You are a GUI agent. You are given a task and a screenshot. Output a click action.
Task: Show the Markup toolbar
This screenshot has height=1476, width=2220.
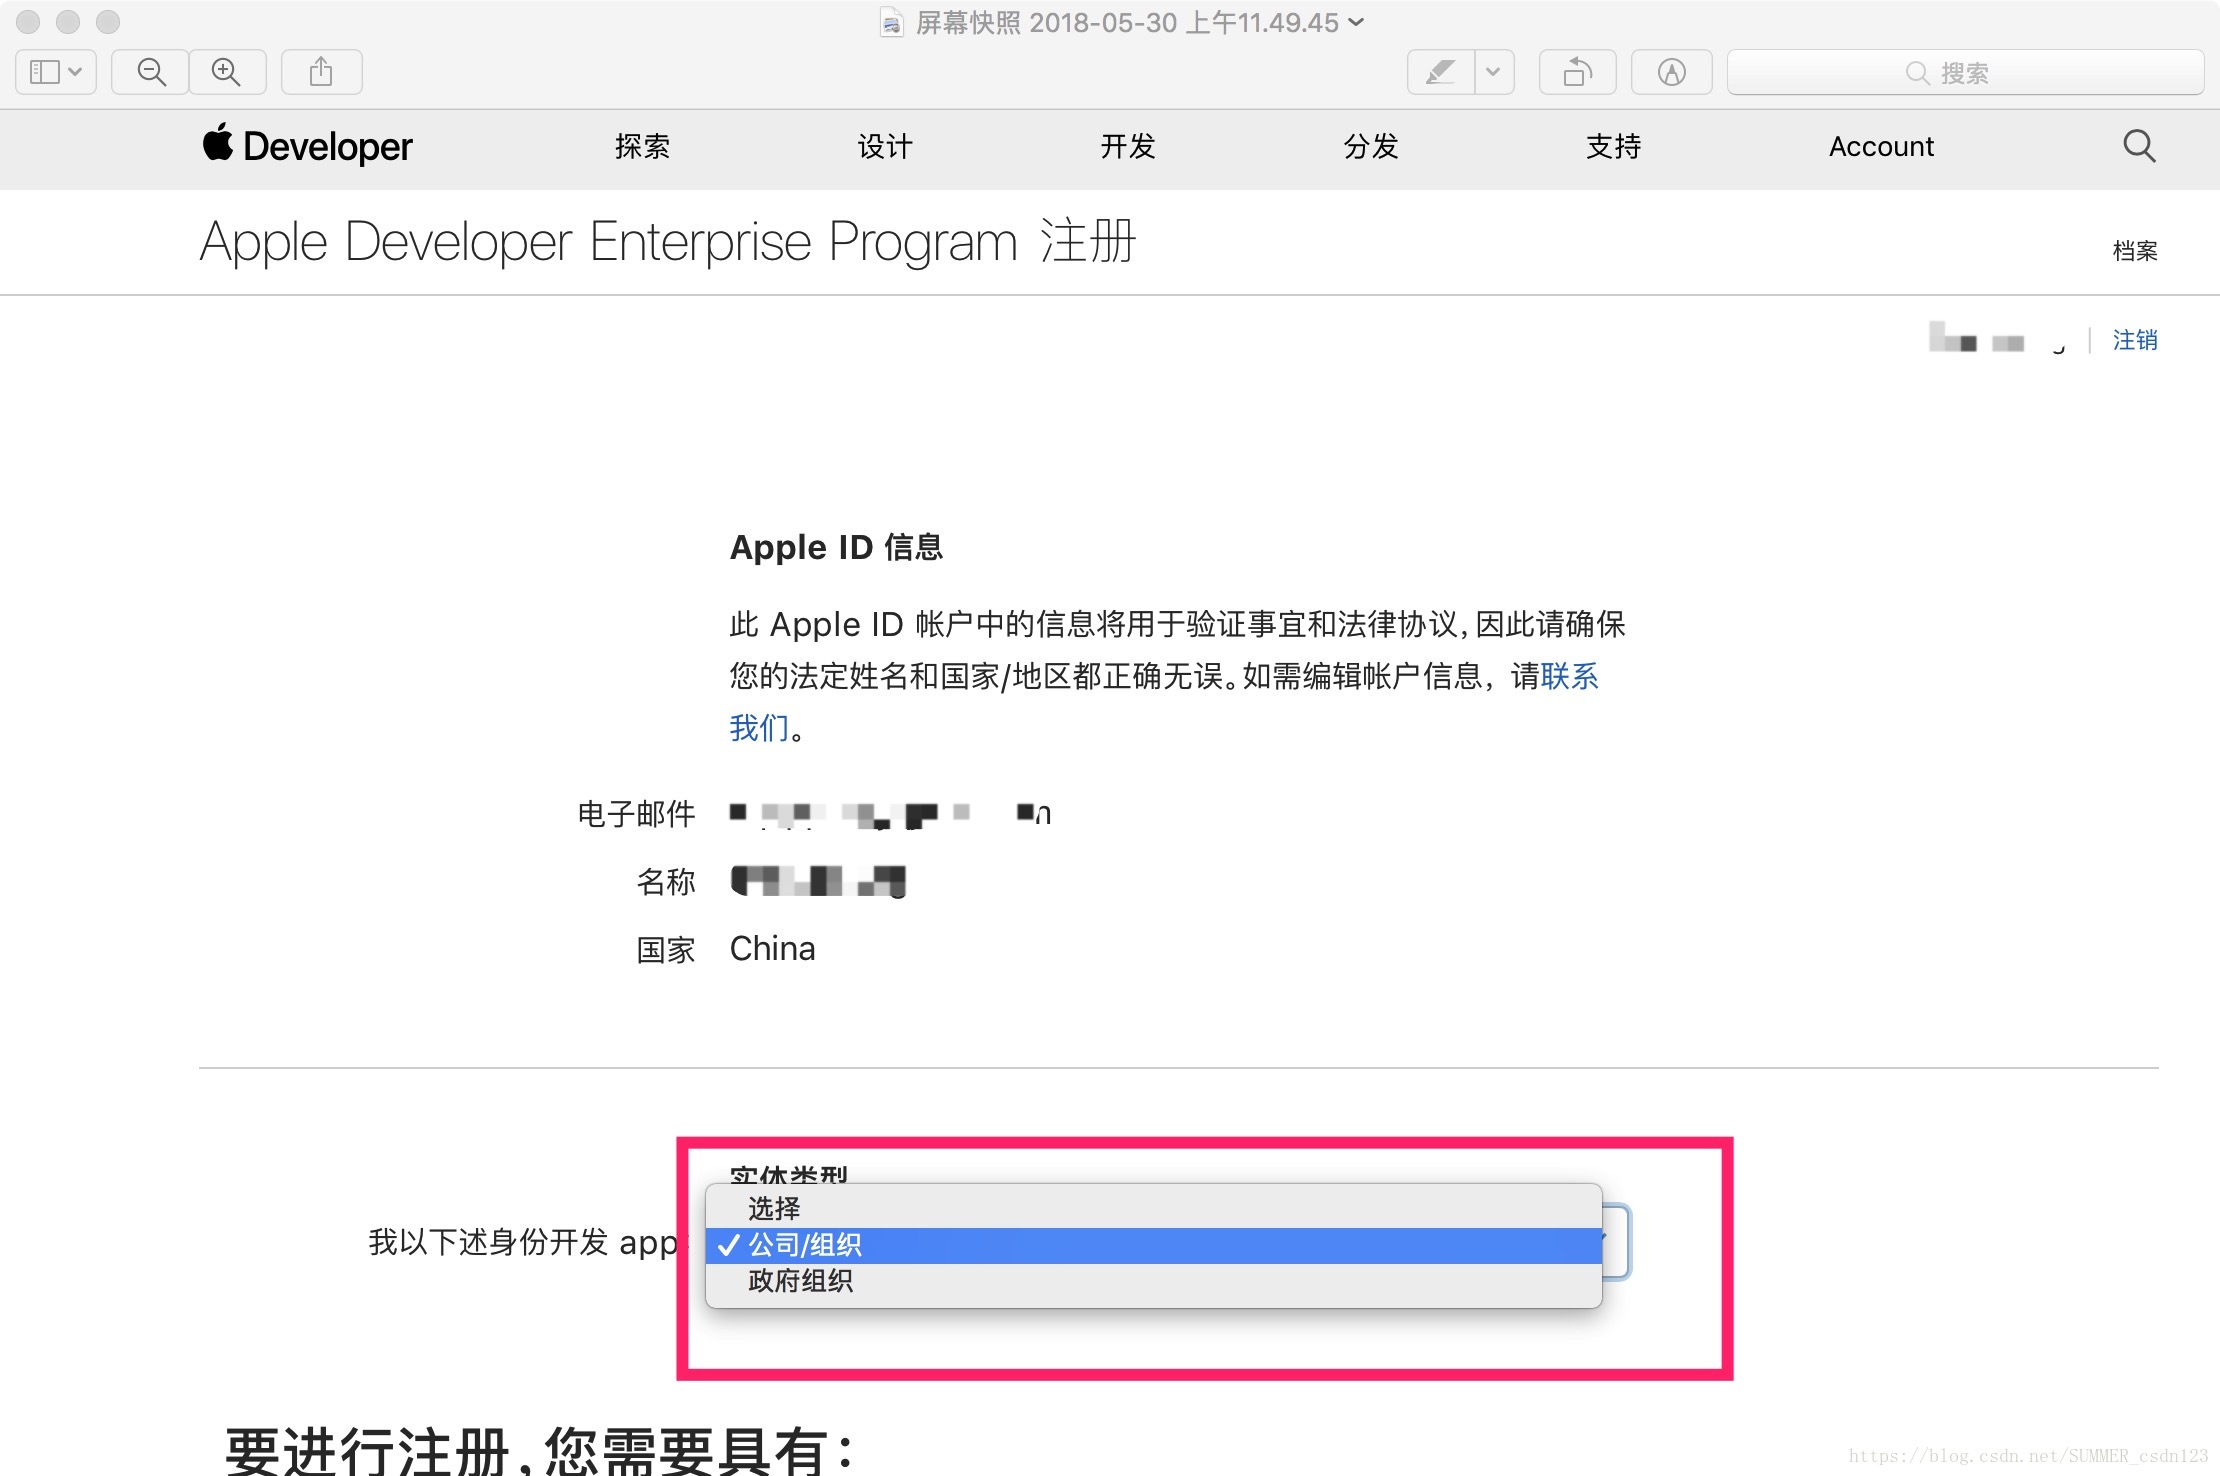coord(1672,72)
